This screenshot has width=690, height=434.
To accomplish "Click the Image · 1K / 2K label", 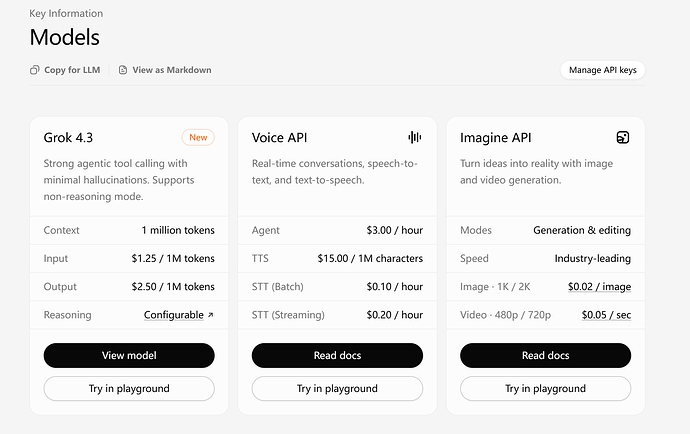I will pos(495,287).
